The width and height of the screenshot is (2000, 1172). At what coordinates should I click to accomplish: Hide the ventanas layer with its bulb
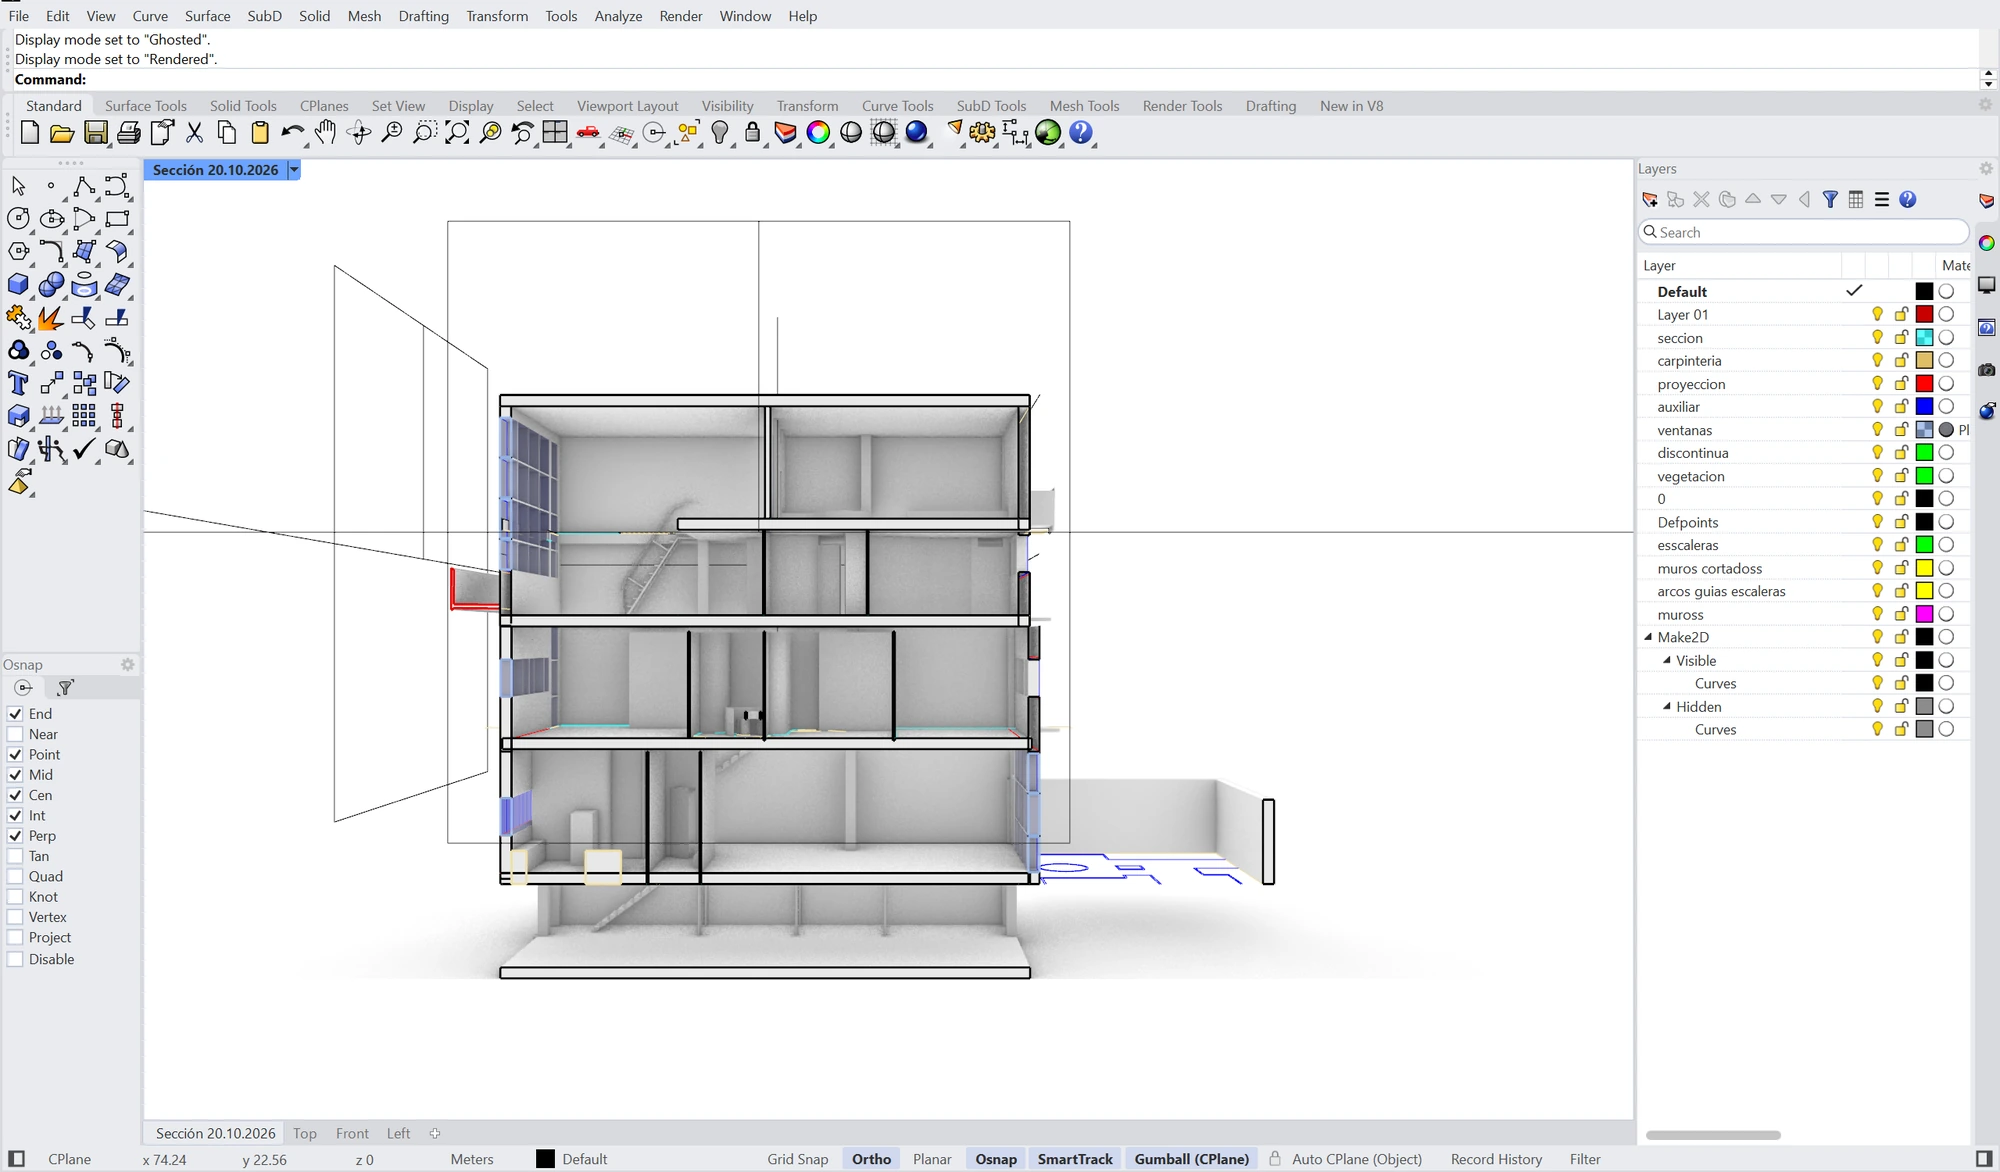tap(1877, 430)
